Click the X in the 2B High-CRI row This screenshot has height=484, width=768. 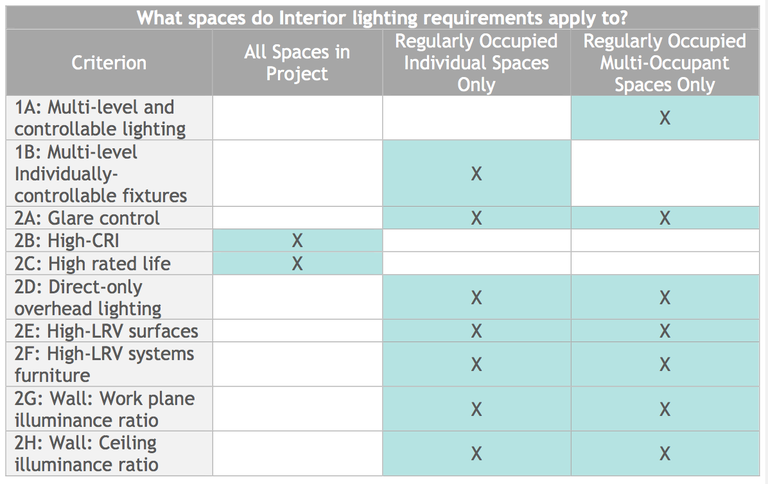[x=297, y=241]
